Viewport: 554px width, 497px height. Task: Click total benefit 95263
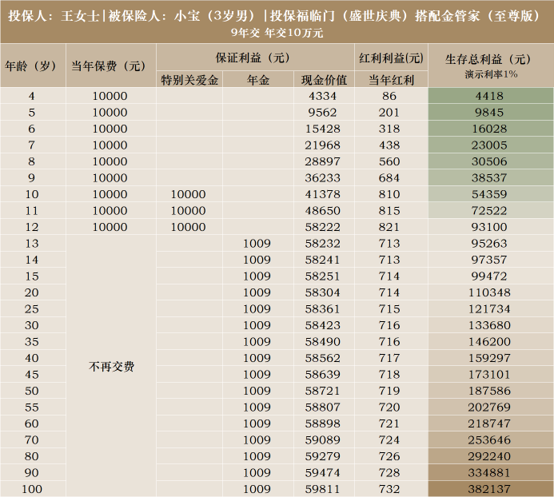click(489, 244)
